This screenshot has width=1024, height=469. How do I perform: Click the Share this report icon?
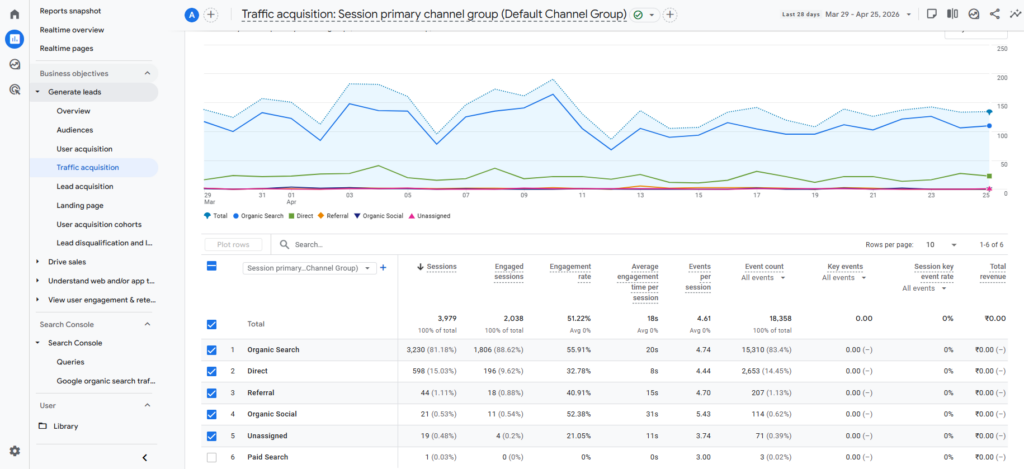(994, 14)
